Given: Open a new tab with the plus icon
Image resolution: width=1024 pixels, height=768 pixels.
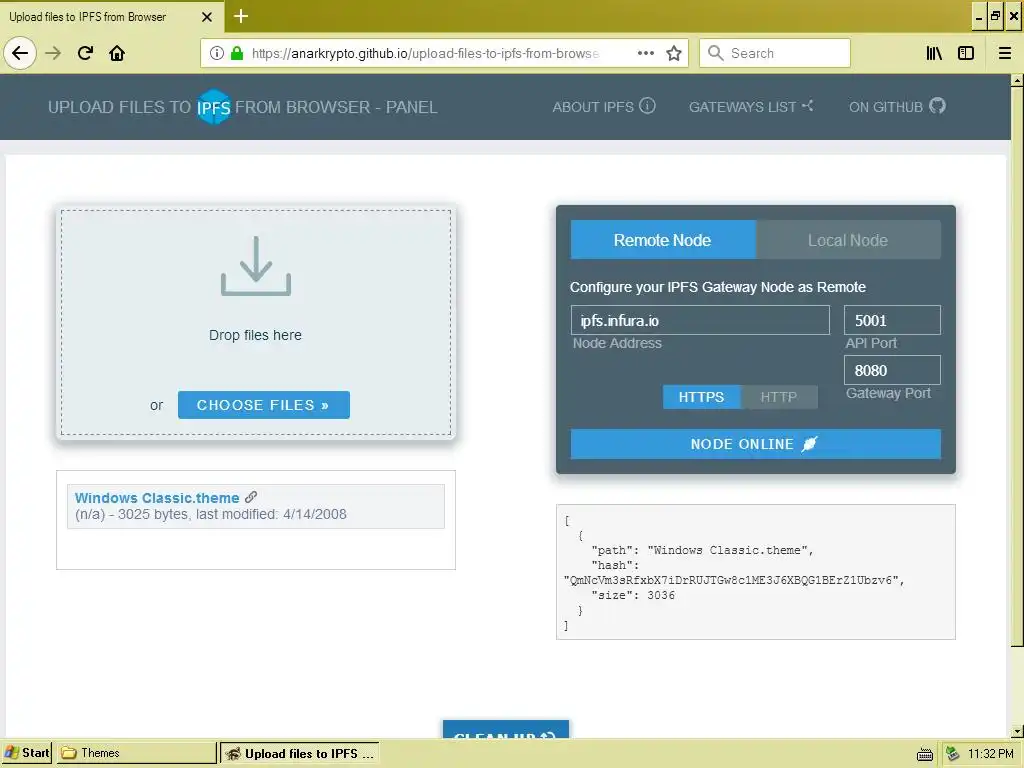Looking at the screenshot, I should 241,16.
